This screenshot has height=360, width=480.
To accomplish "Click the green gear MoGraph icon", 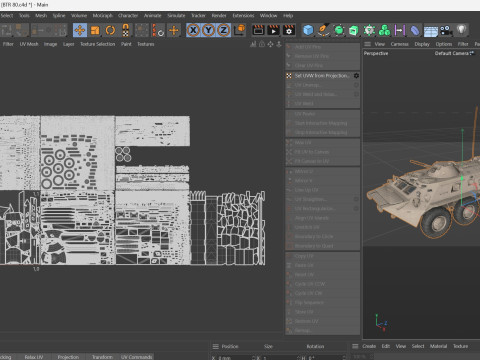I will coord(369,30).
